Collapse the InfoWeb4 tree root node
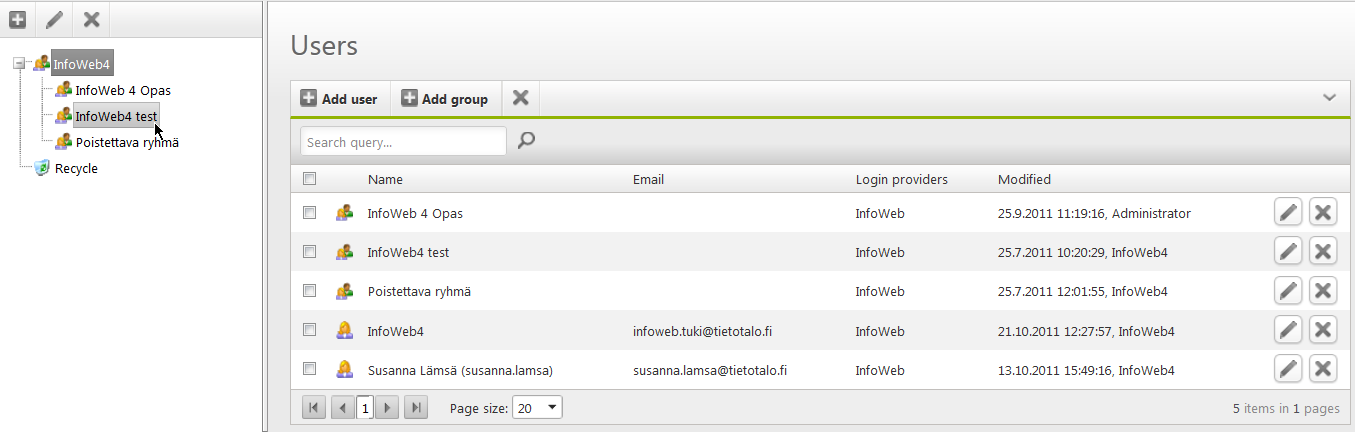 pyautogui.click(x=19, y=64)
